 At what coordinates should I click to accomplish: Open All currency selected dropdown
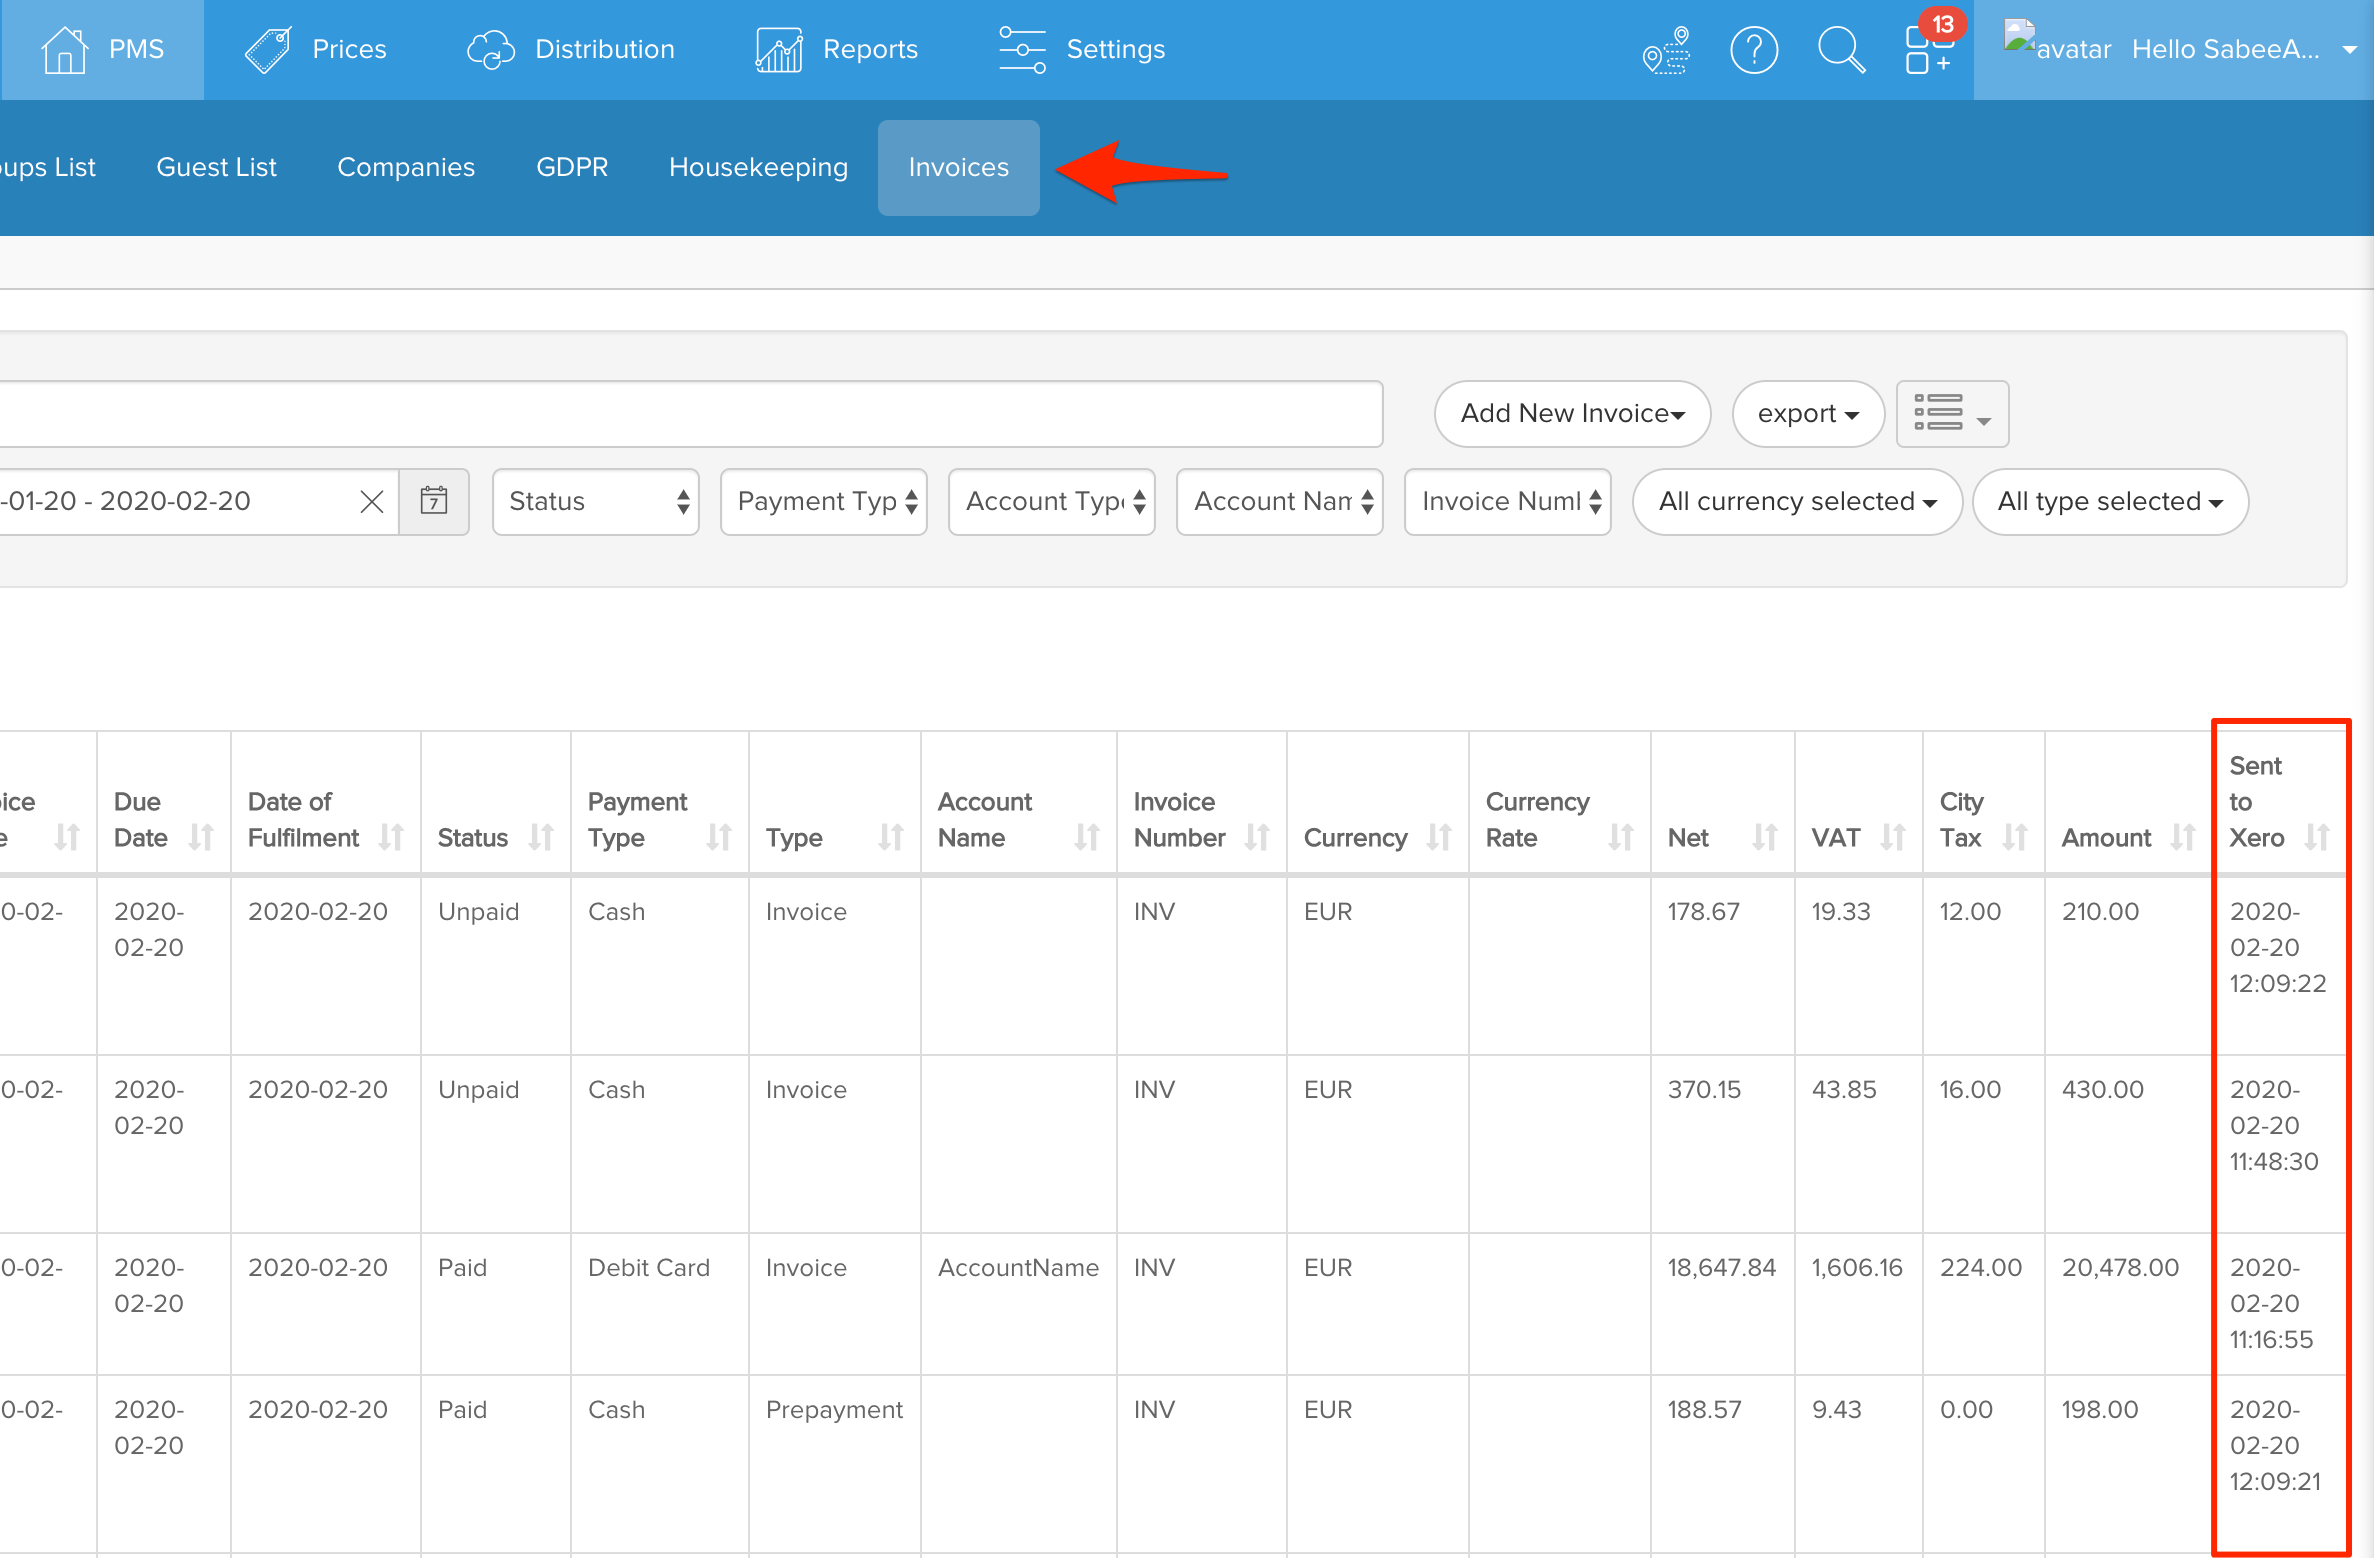coord(1796,501)
